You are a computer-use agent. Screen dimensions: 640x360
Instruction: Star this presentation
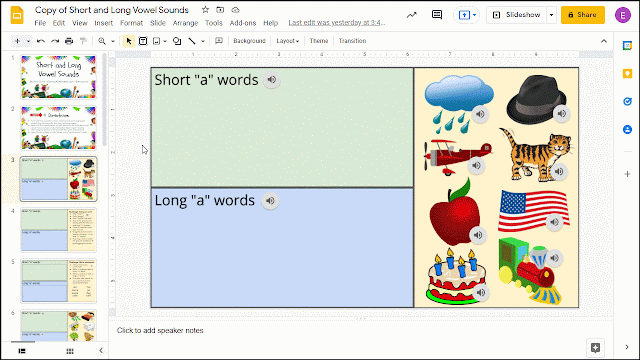[205, 9]
